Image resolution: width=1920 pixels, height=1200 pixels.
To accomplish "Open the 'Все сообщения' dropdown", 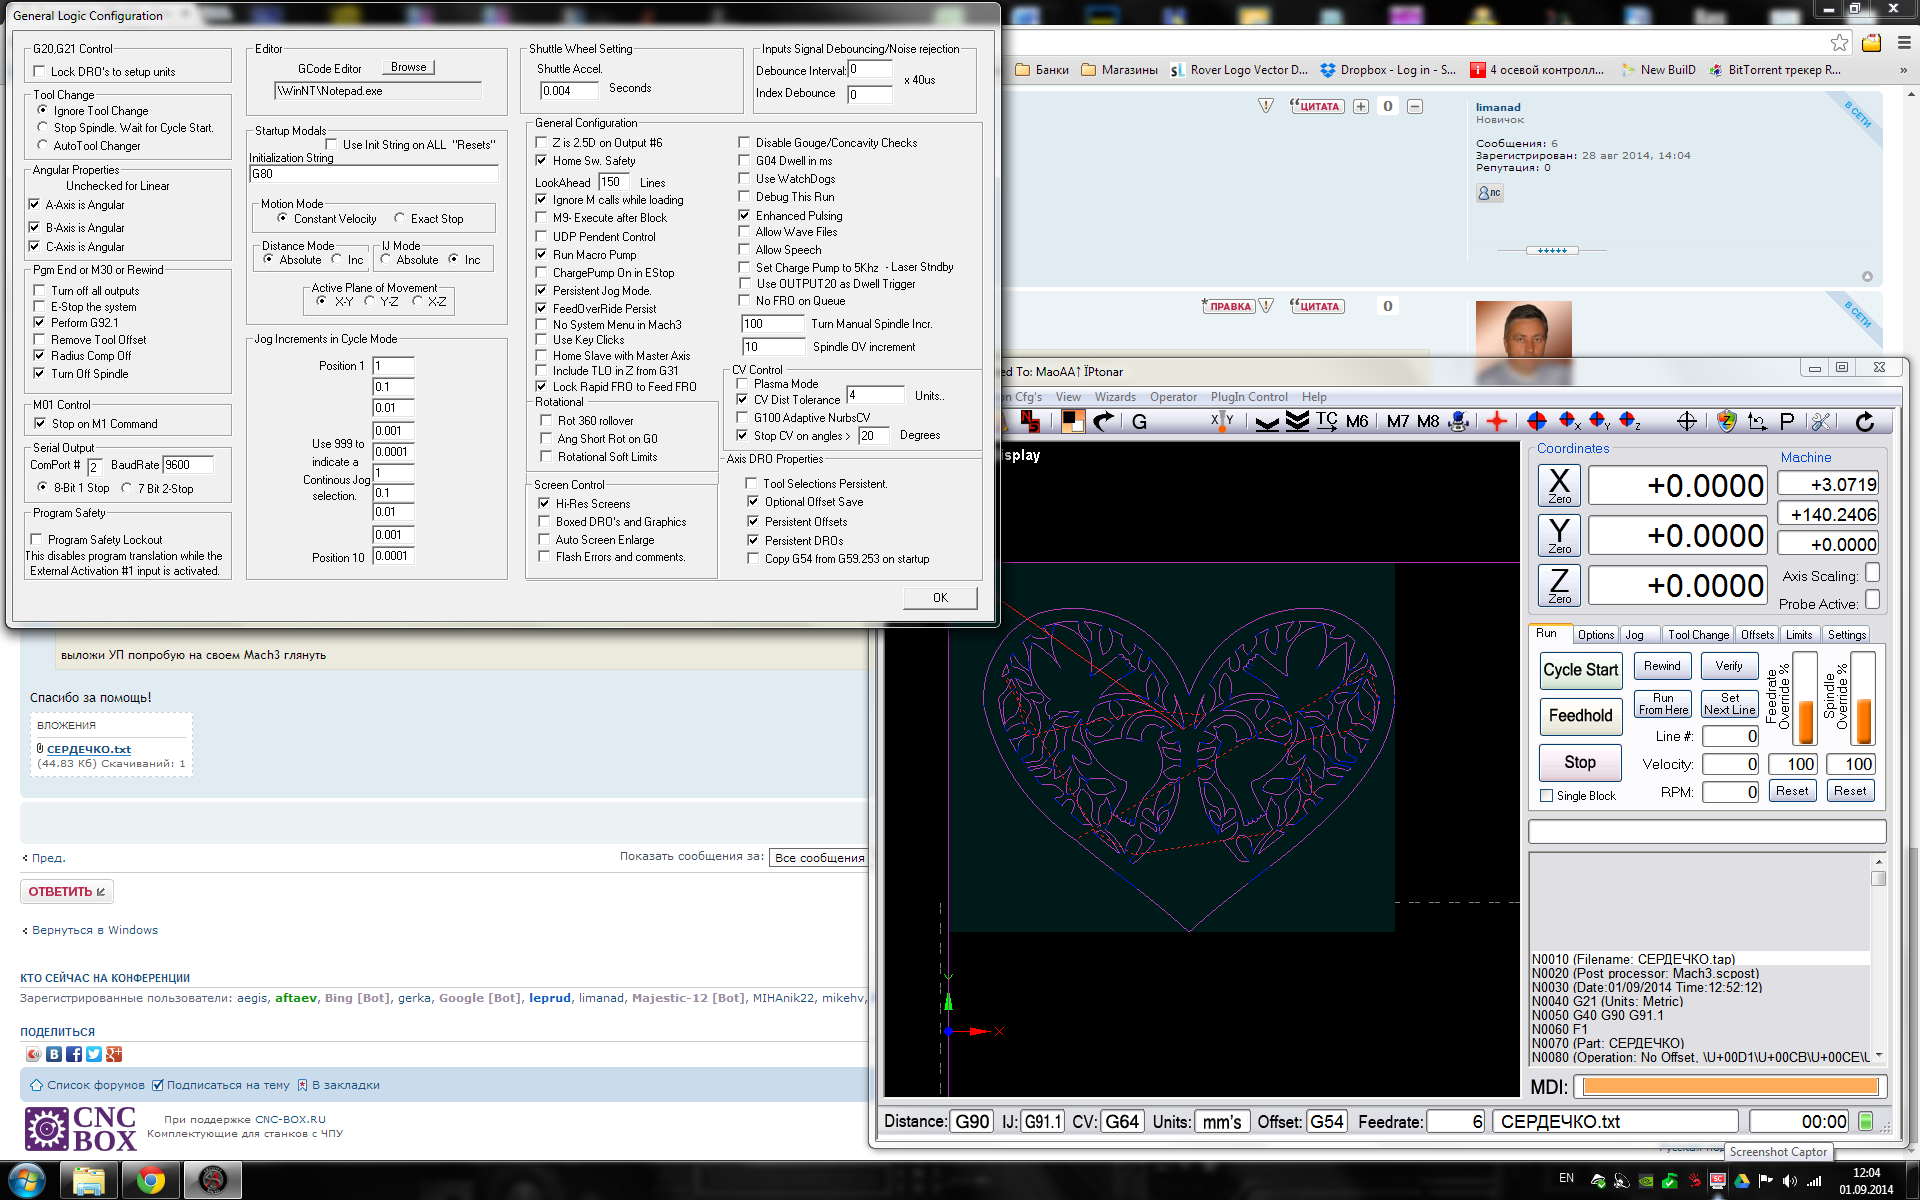I will tap(818, 858).
